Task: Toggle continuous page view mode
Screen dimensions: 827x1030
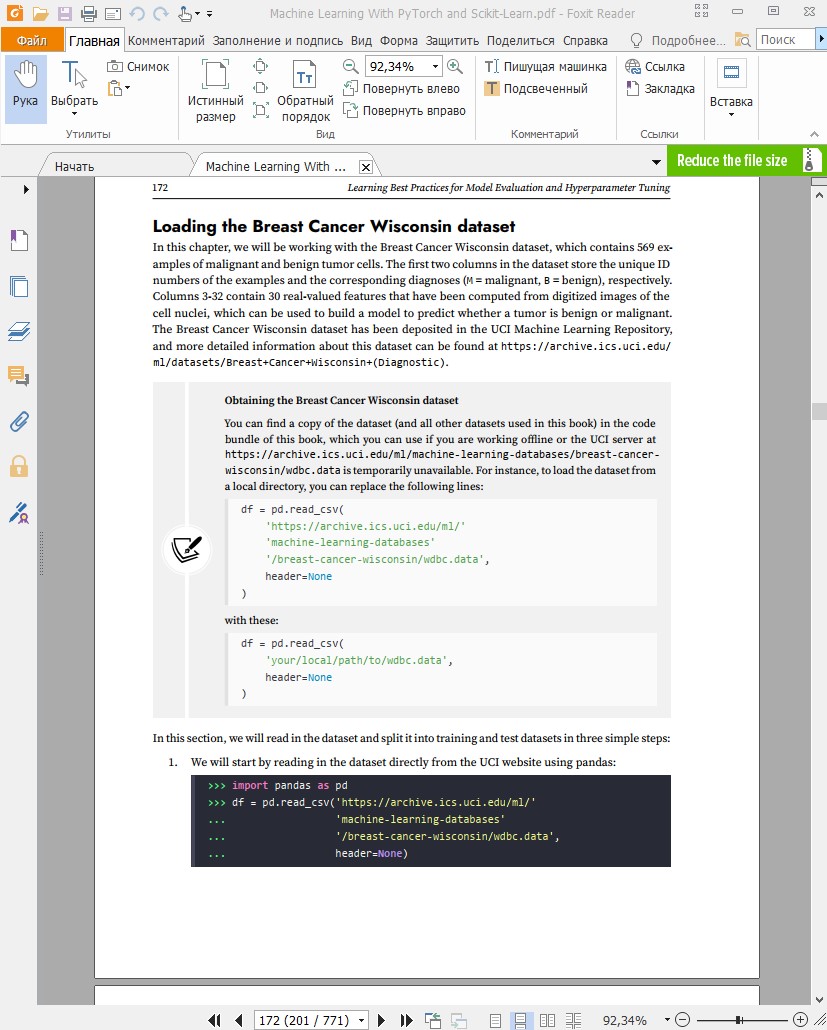Action: 520,1020
